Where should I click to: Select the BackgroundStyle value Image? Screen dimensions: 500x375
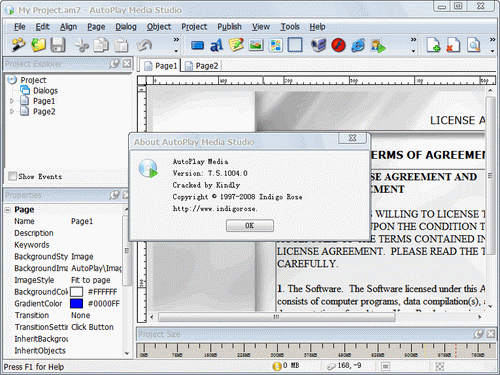click(82, 257)
